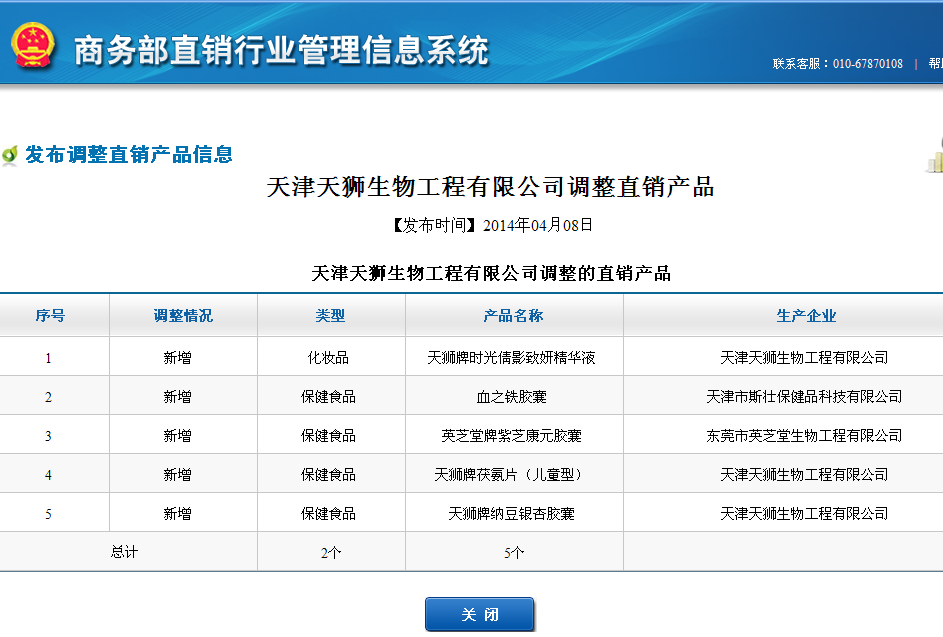Image resolution: width=943 pixels, height=637 pixels.
Task: Select sequence number 5 in the table
Action: pos(48,515)
